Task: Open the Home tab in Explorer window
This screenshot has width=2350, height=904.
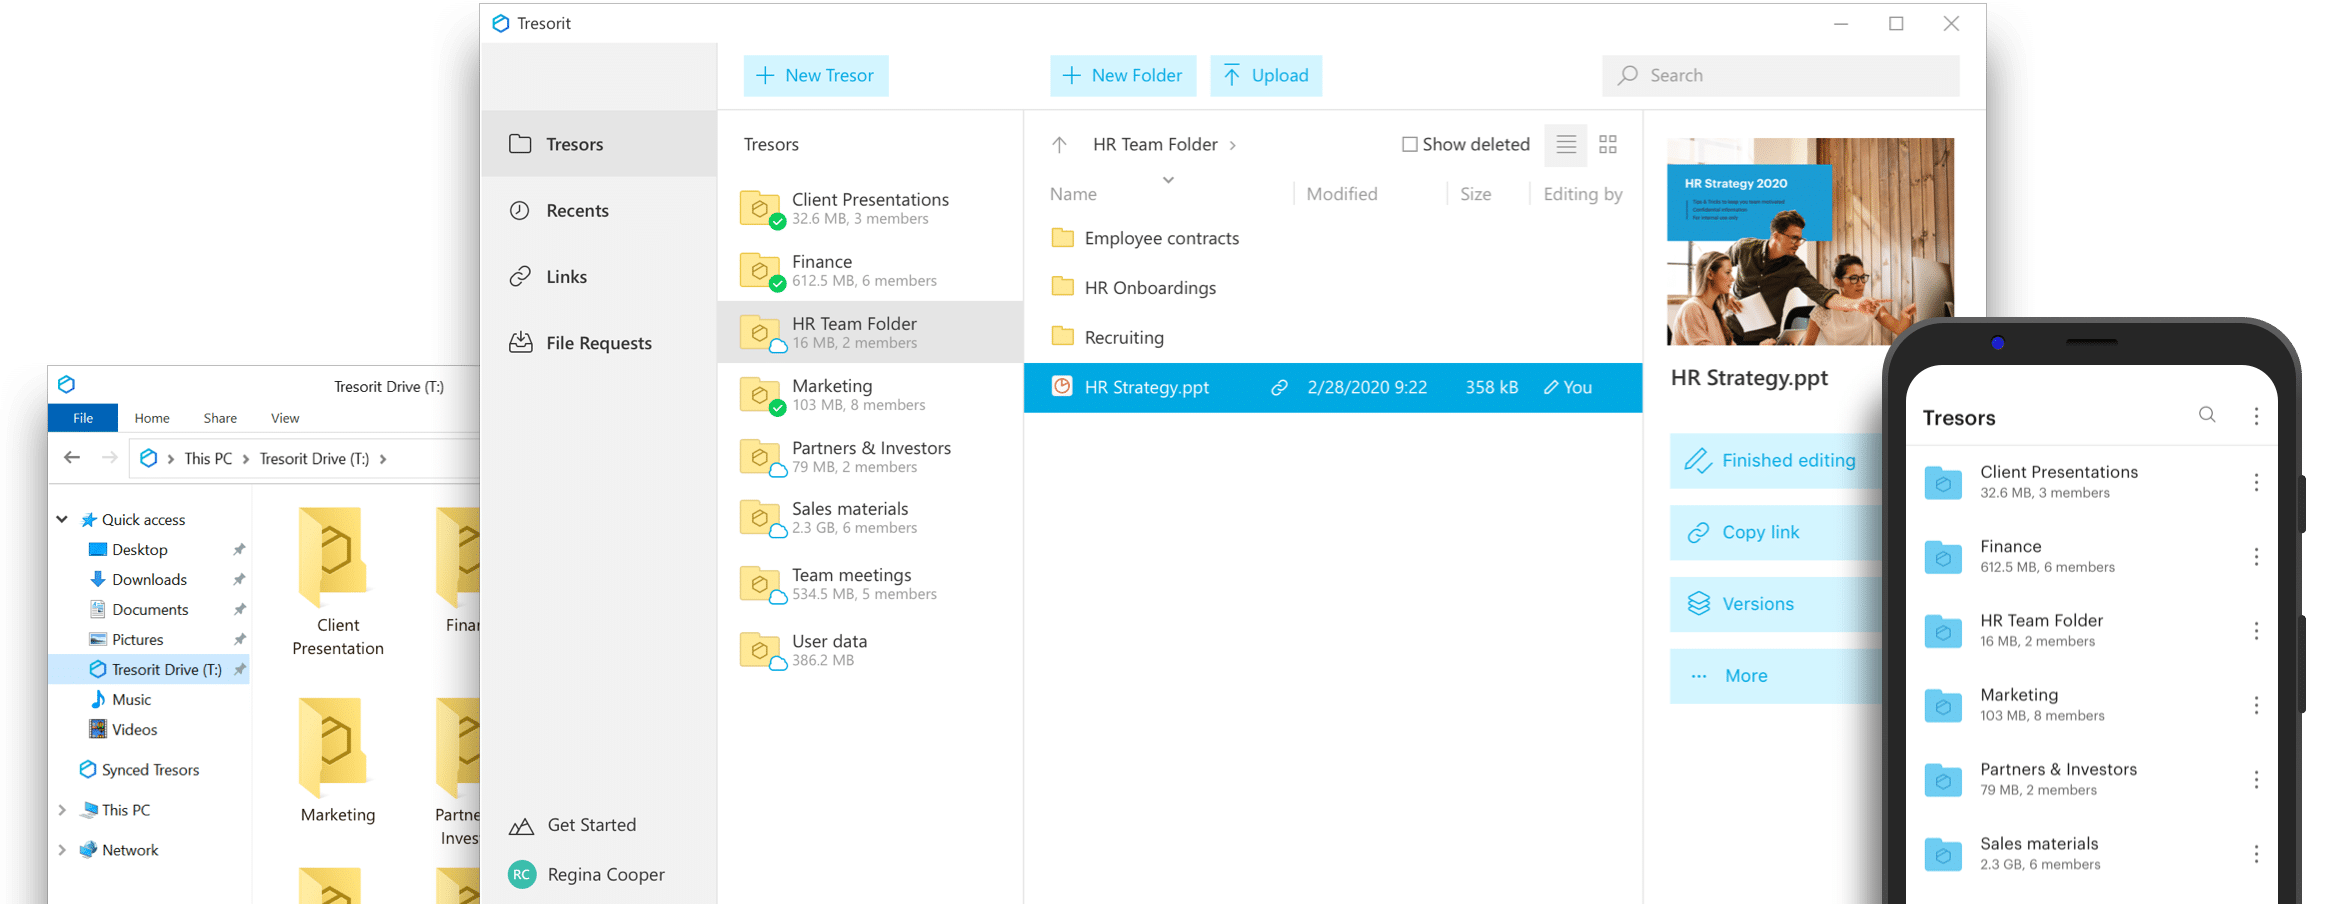Action: click(152, 418)
